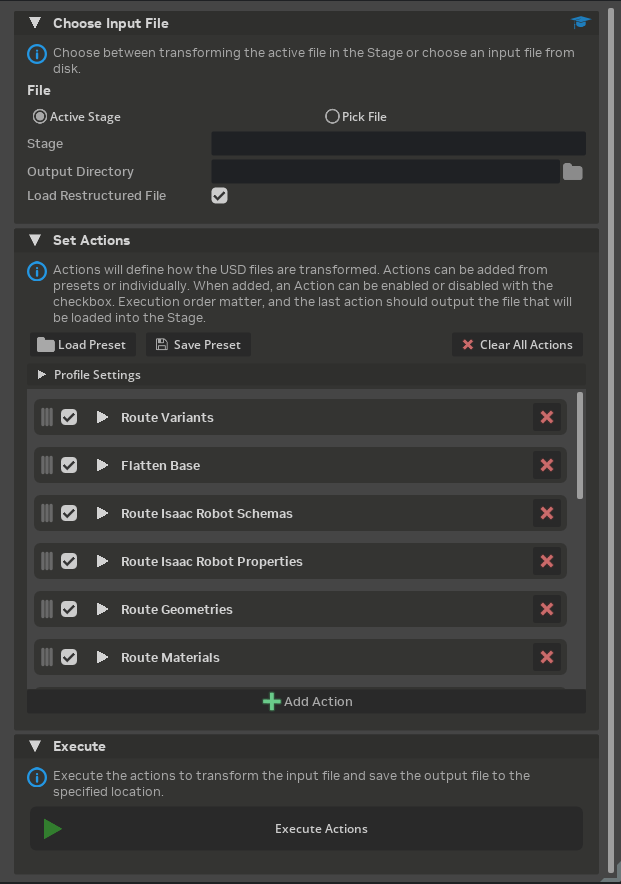Collapse the Execute section header

[x=35, y=746]
